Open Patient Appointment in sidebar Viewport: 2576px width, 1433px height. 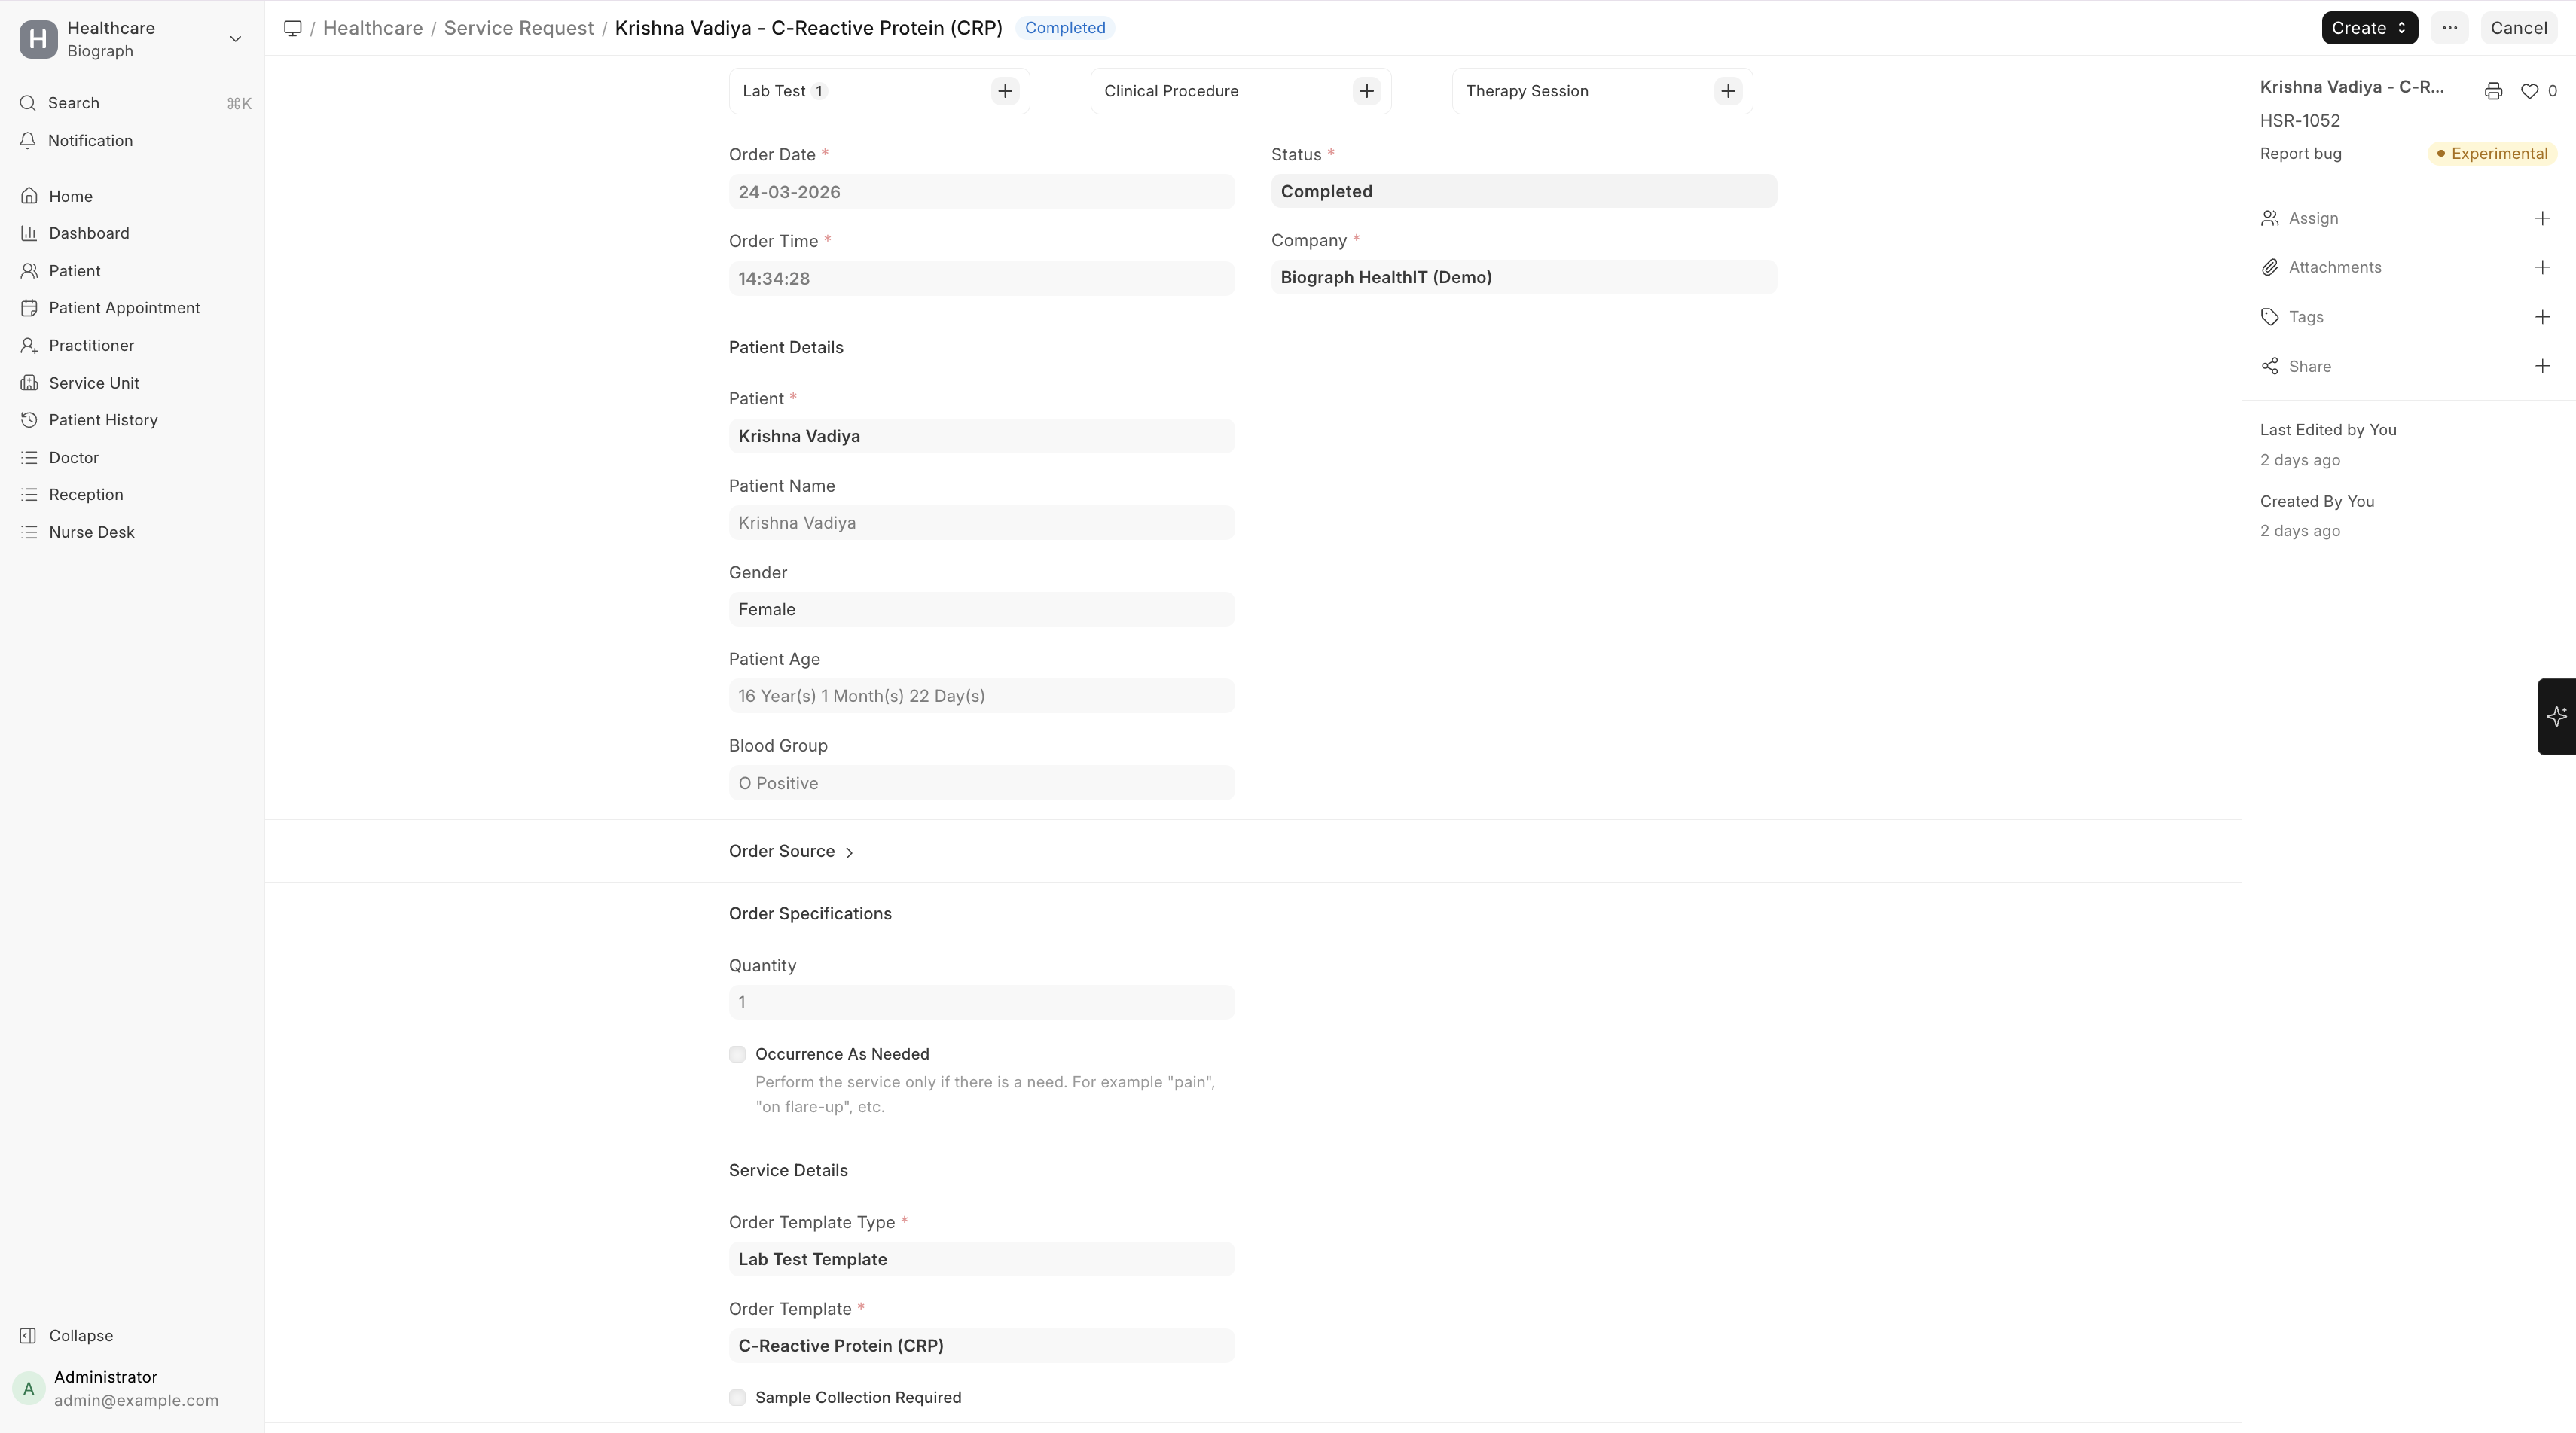(124, 308)
